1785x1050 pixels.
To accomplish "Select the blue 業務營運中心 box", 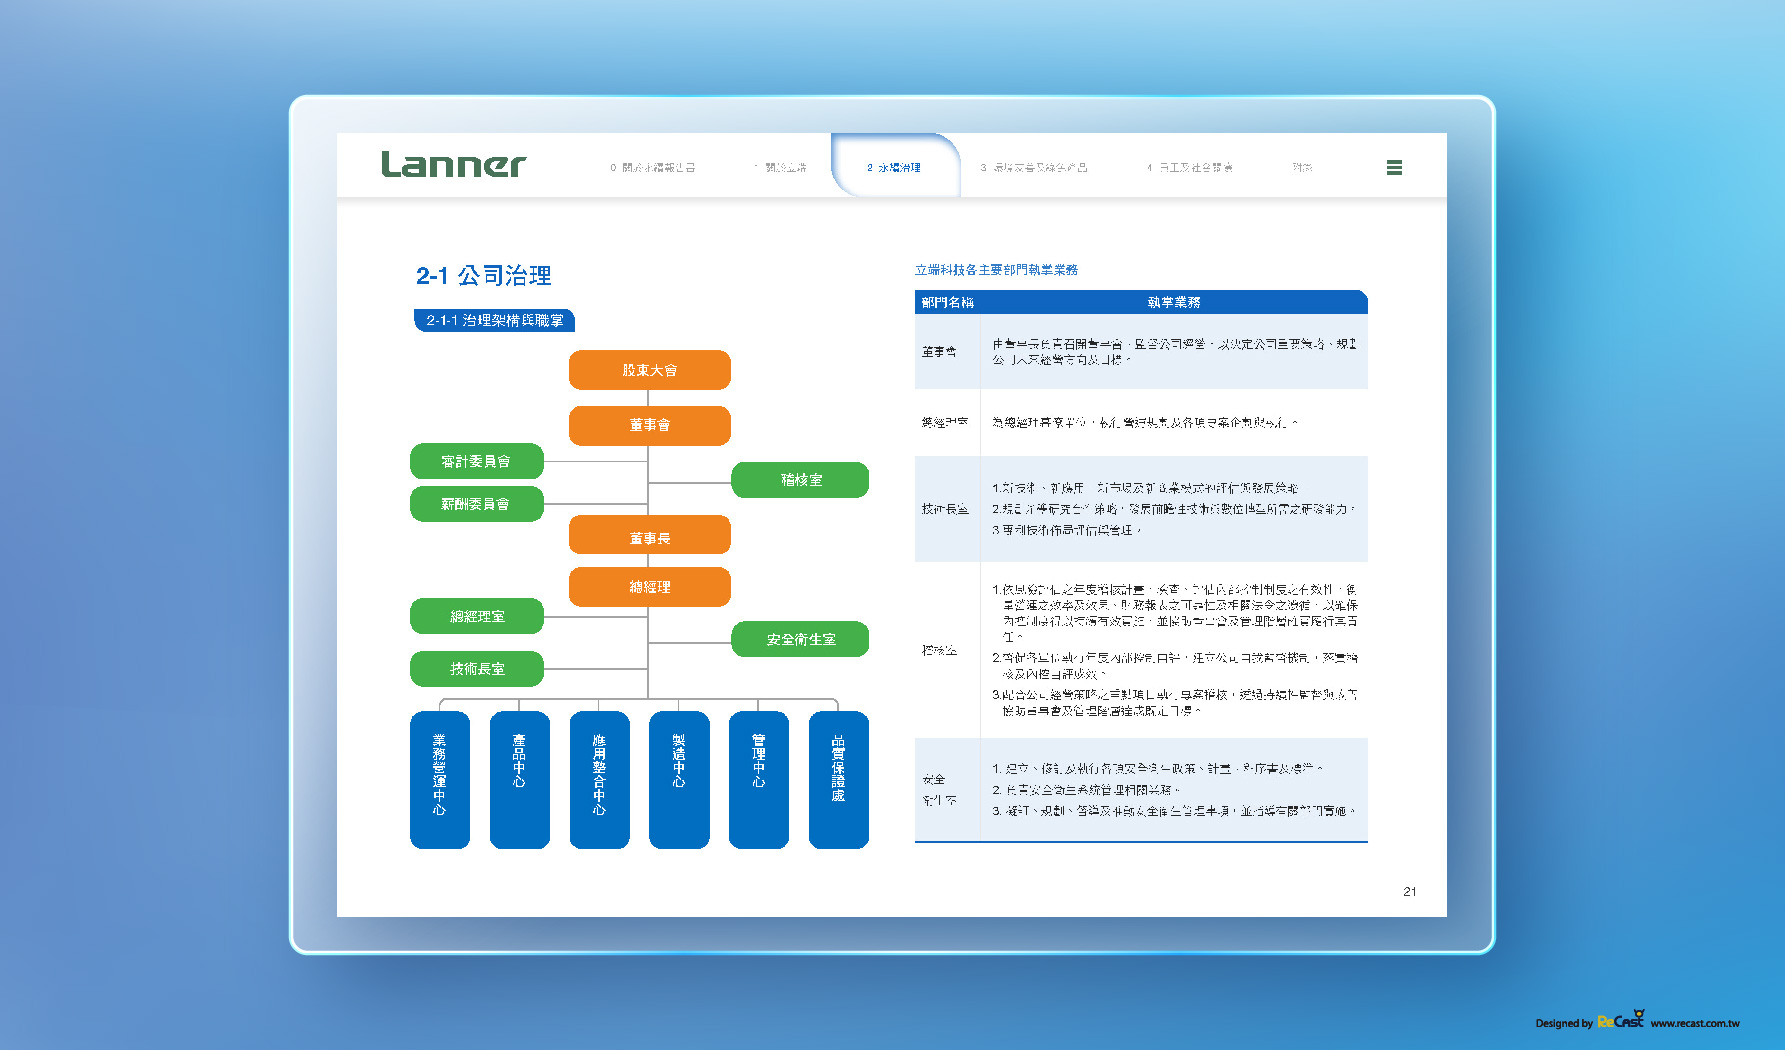I will (x=440, y=780).
